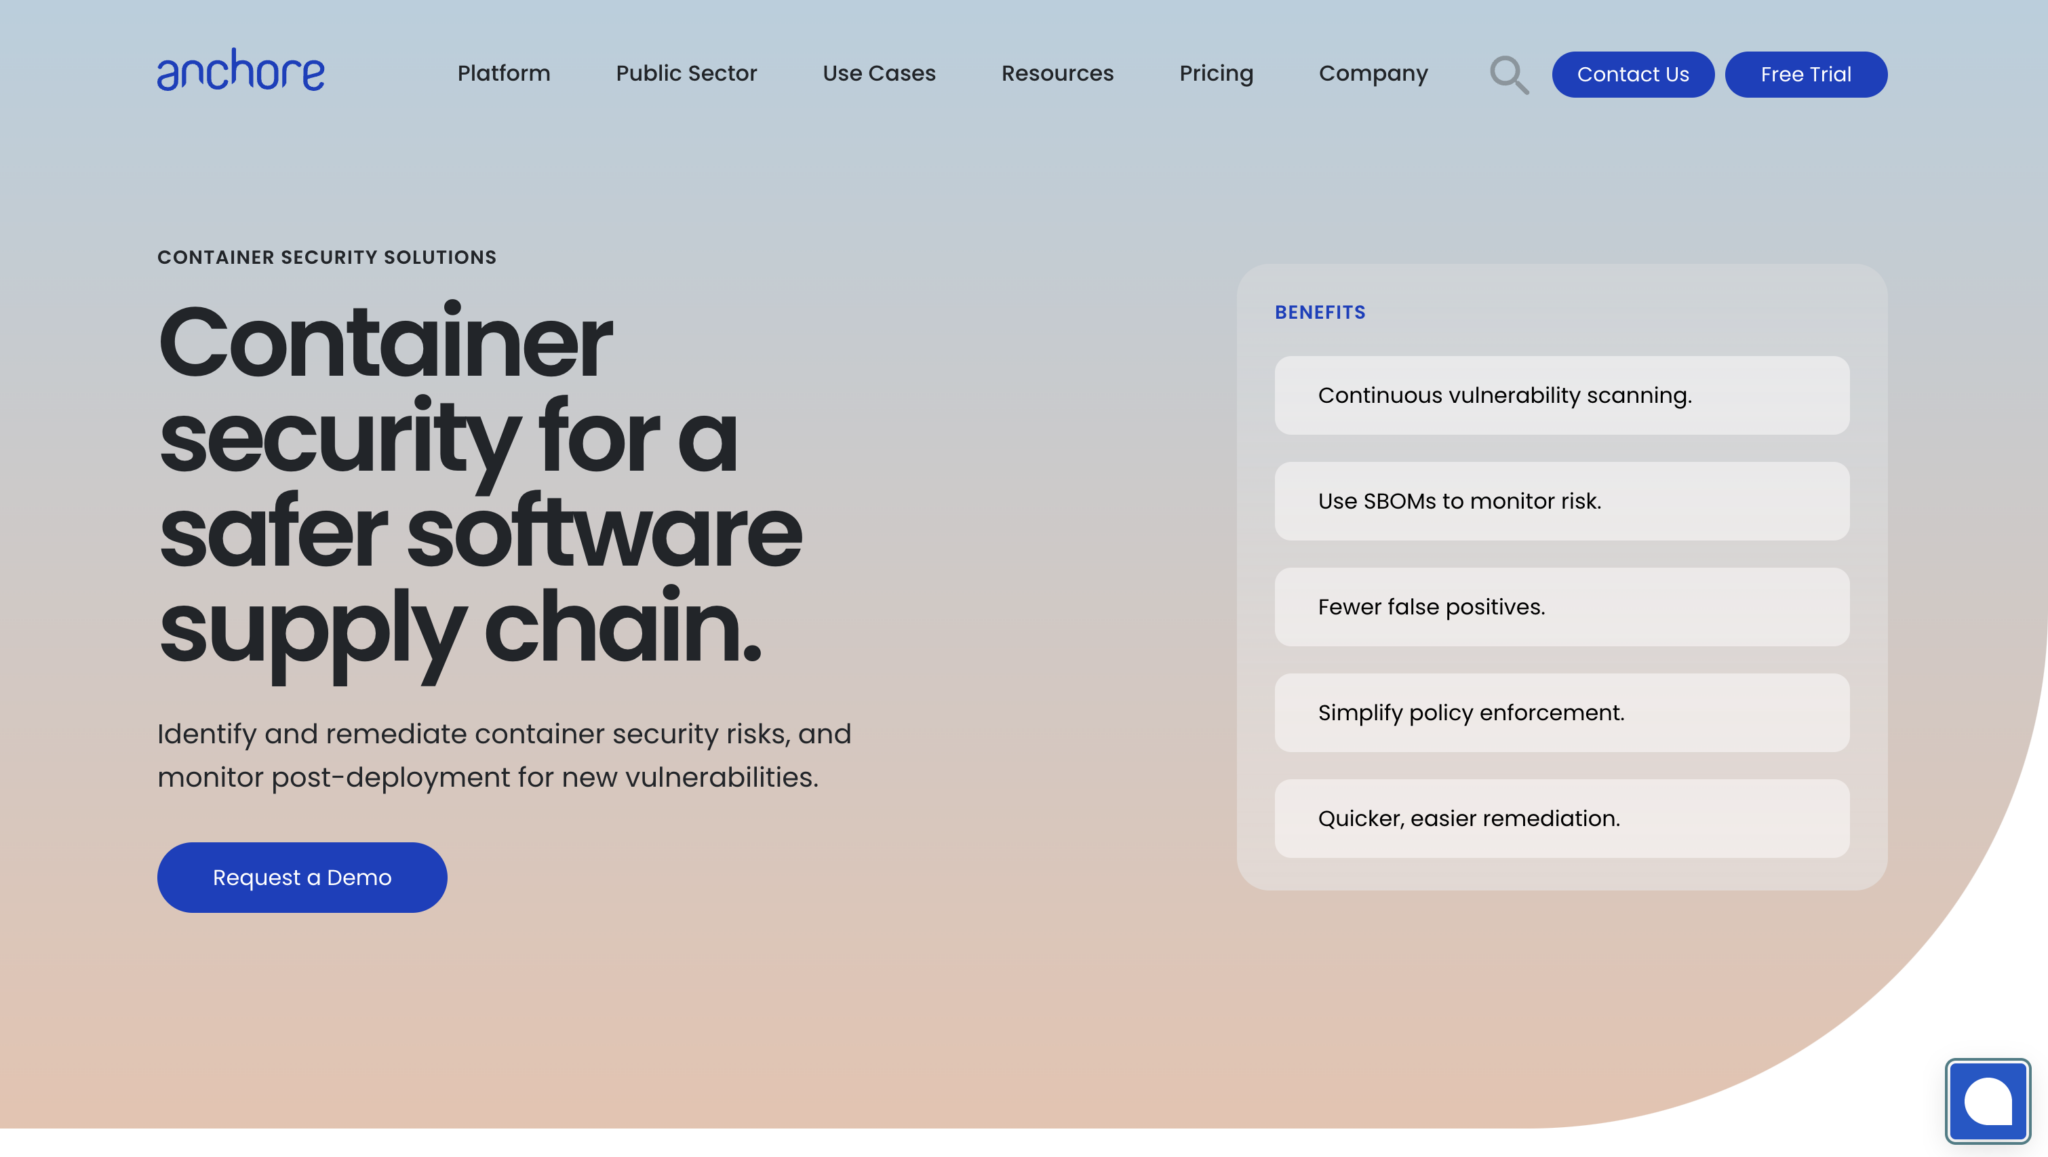Click Request a Demo

pos(301,877)
